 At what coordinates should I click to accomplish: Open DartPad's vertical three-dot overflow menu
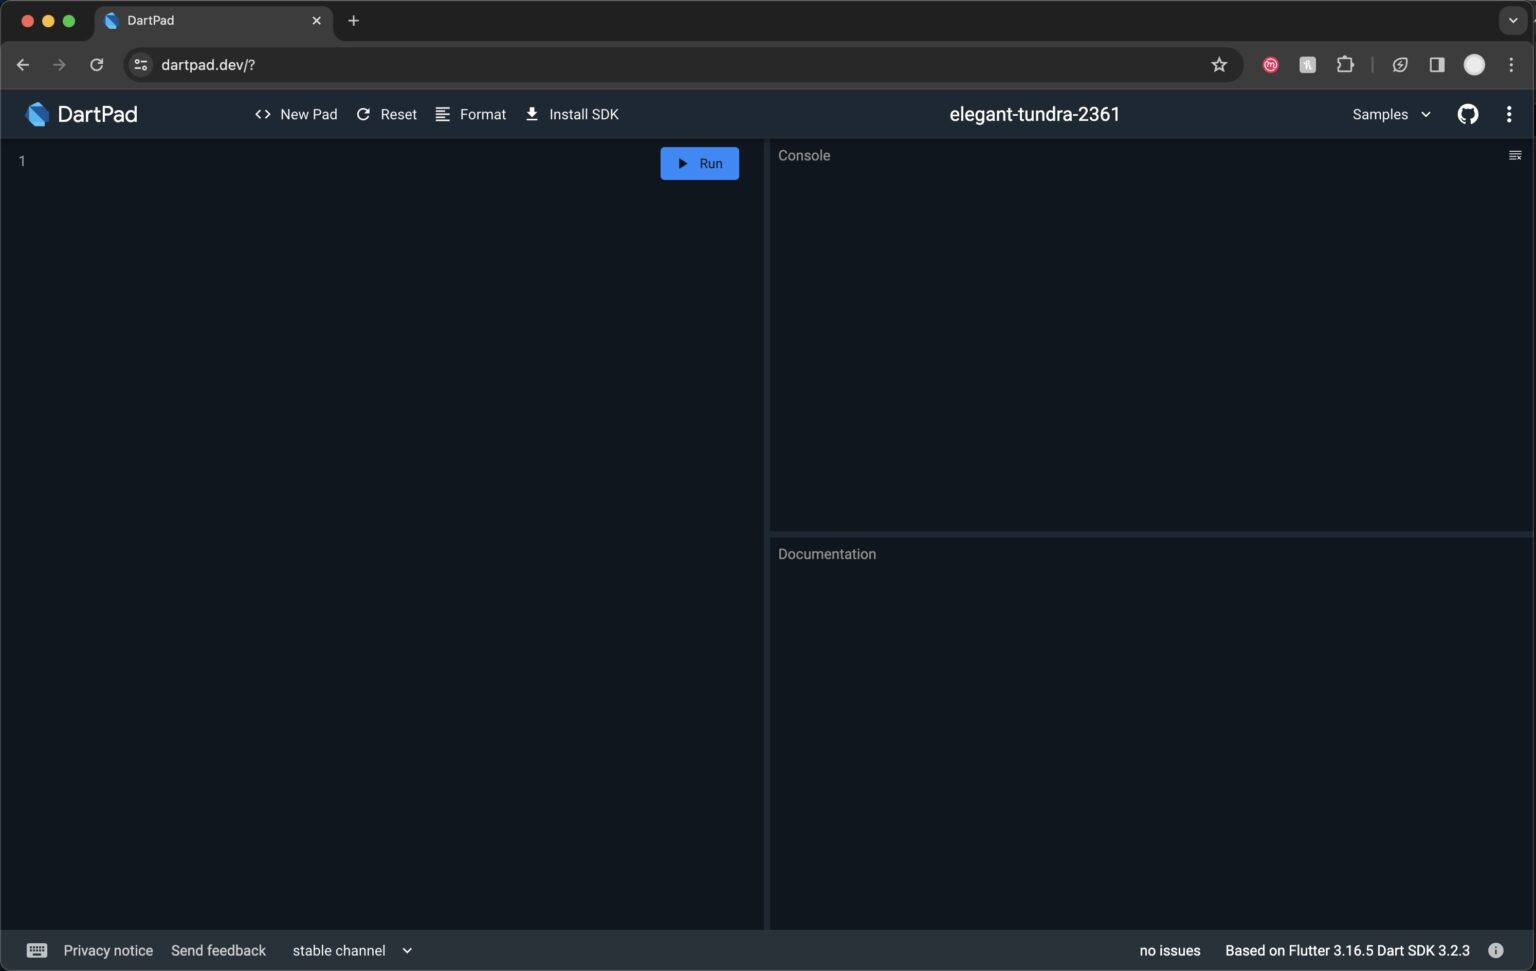click(x=1508, y=114)
